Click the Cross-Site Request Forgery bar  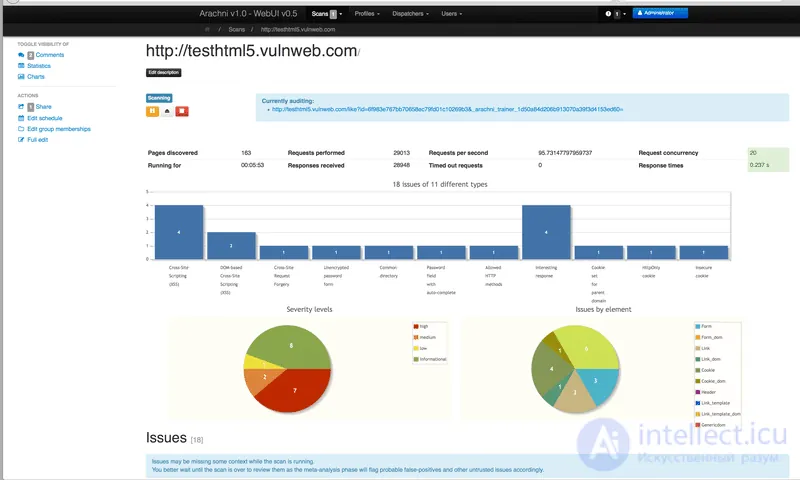[x=284, y=252]
